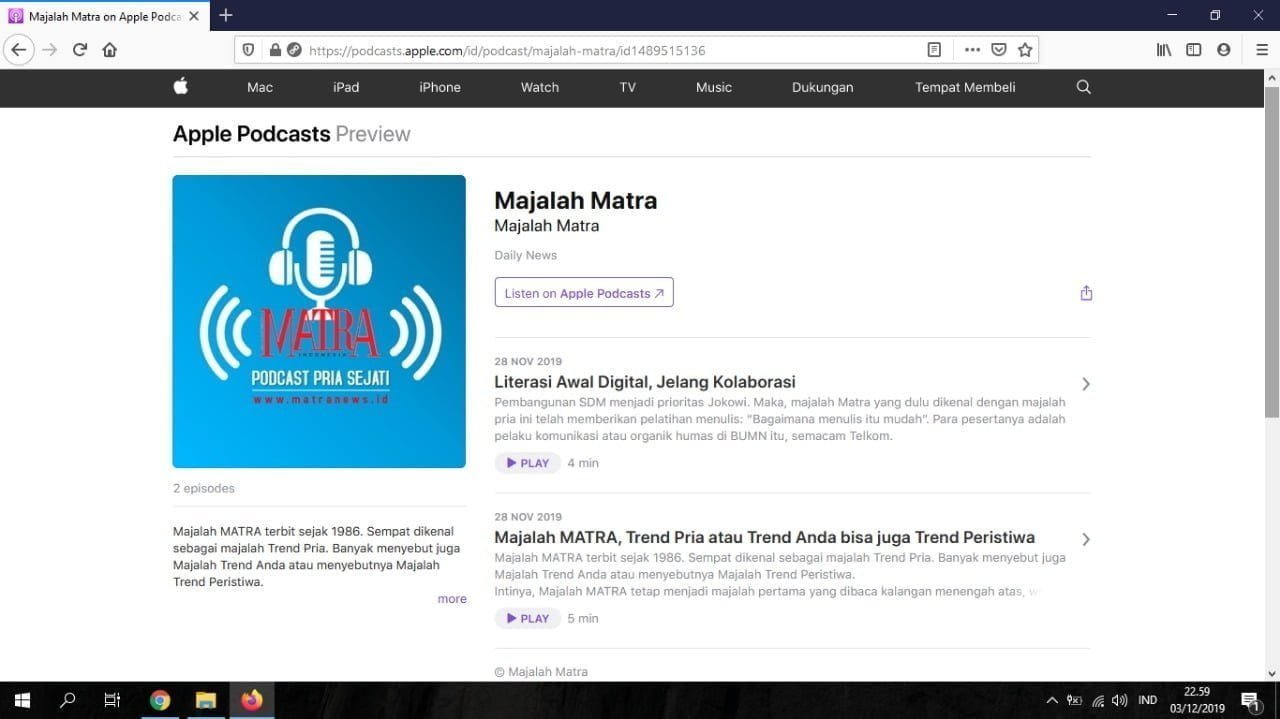Image resolution: width=1280 pixels, height=719 pixels.
Task: Expand description with the more link
Action: click(x=452, y=599)
